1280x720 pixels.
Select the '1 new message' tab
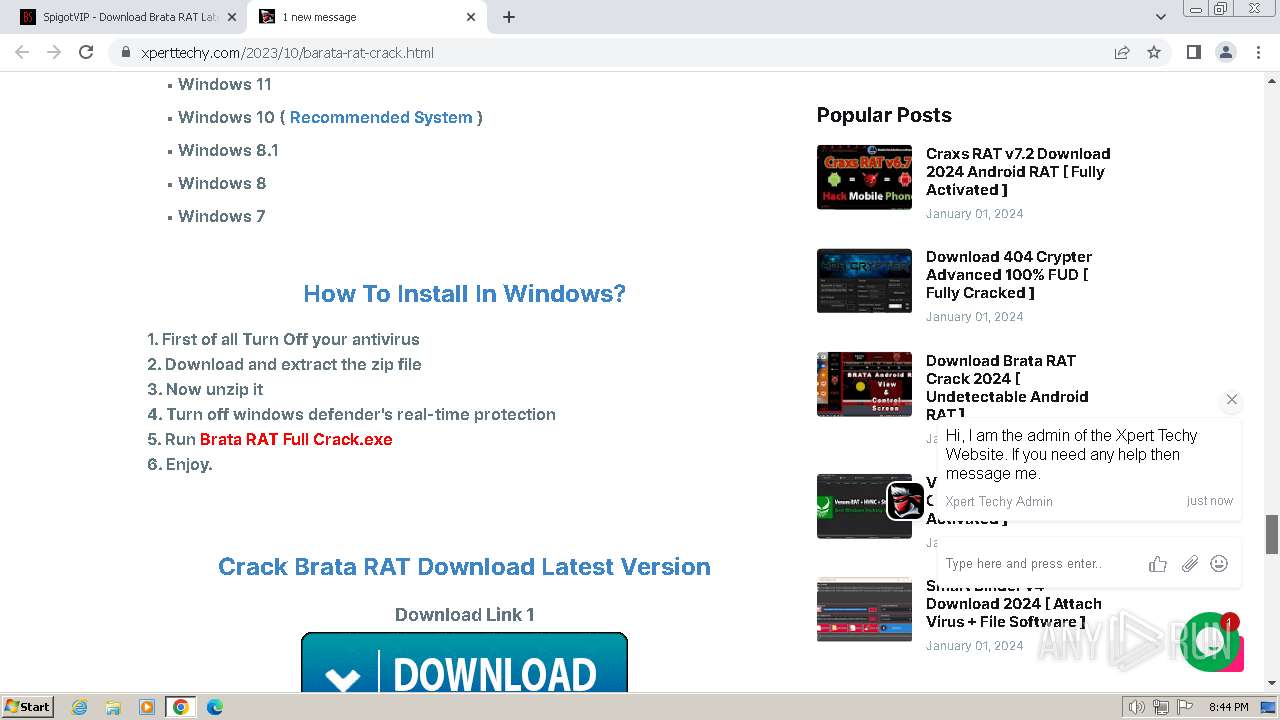click(368, 17)
